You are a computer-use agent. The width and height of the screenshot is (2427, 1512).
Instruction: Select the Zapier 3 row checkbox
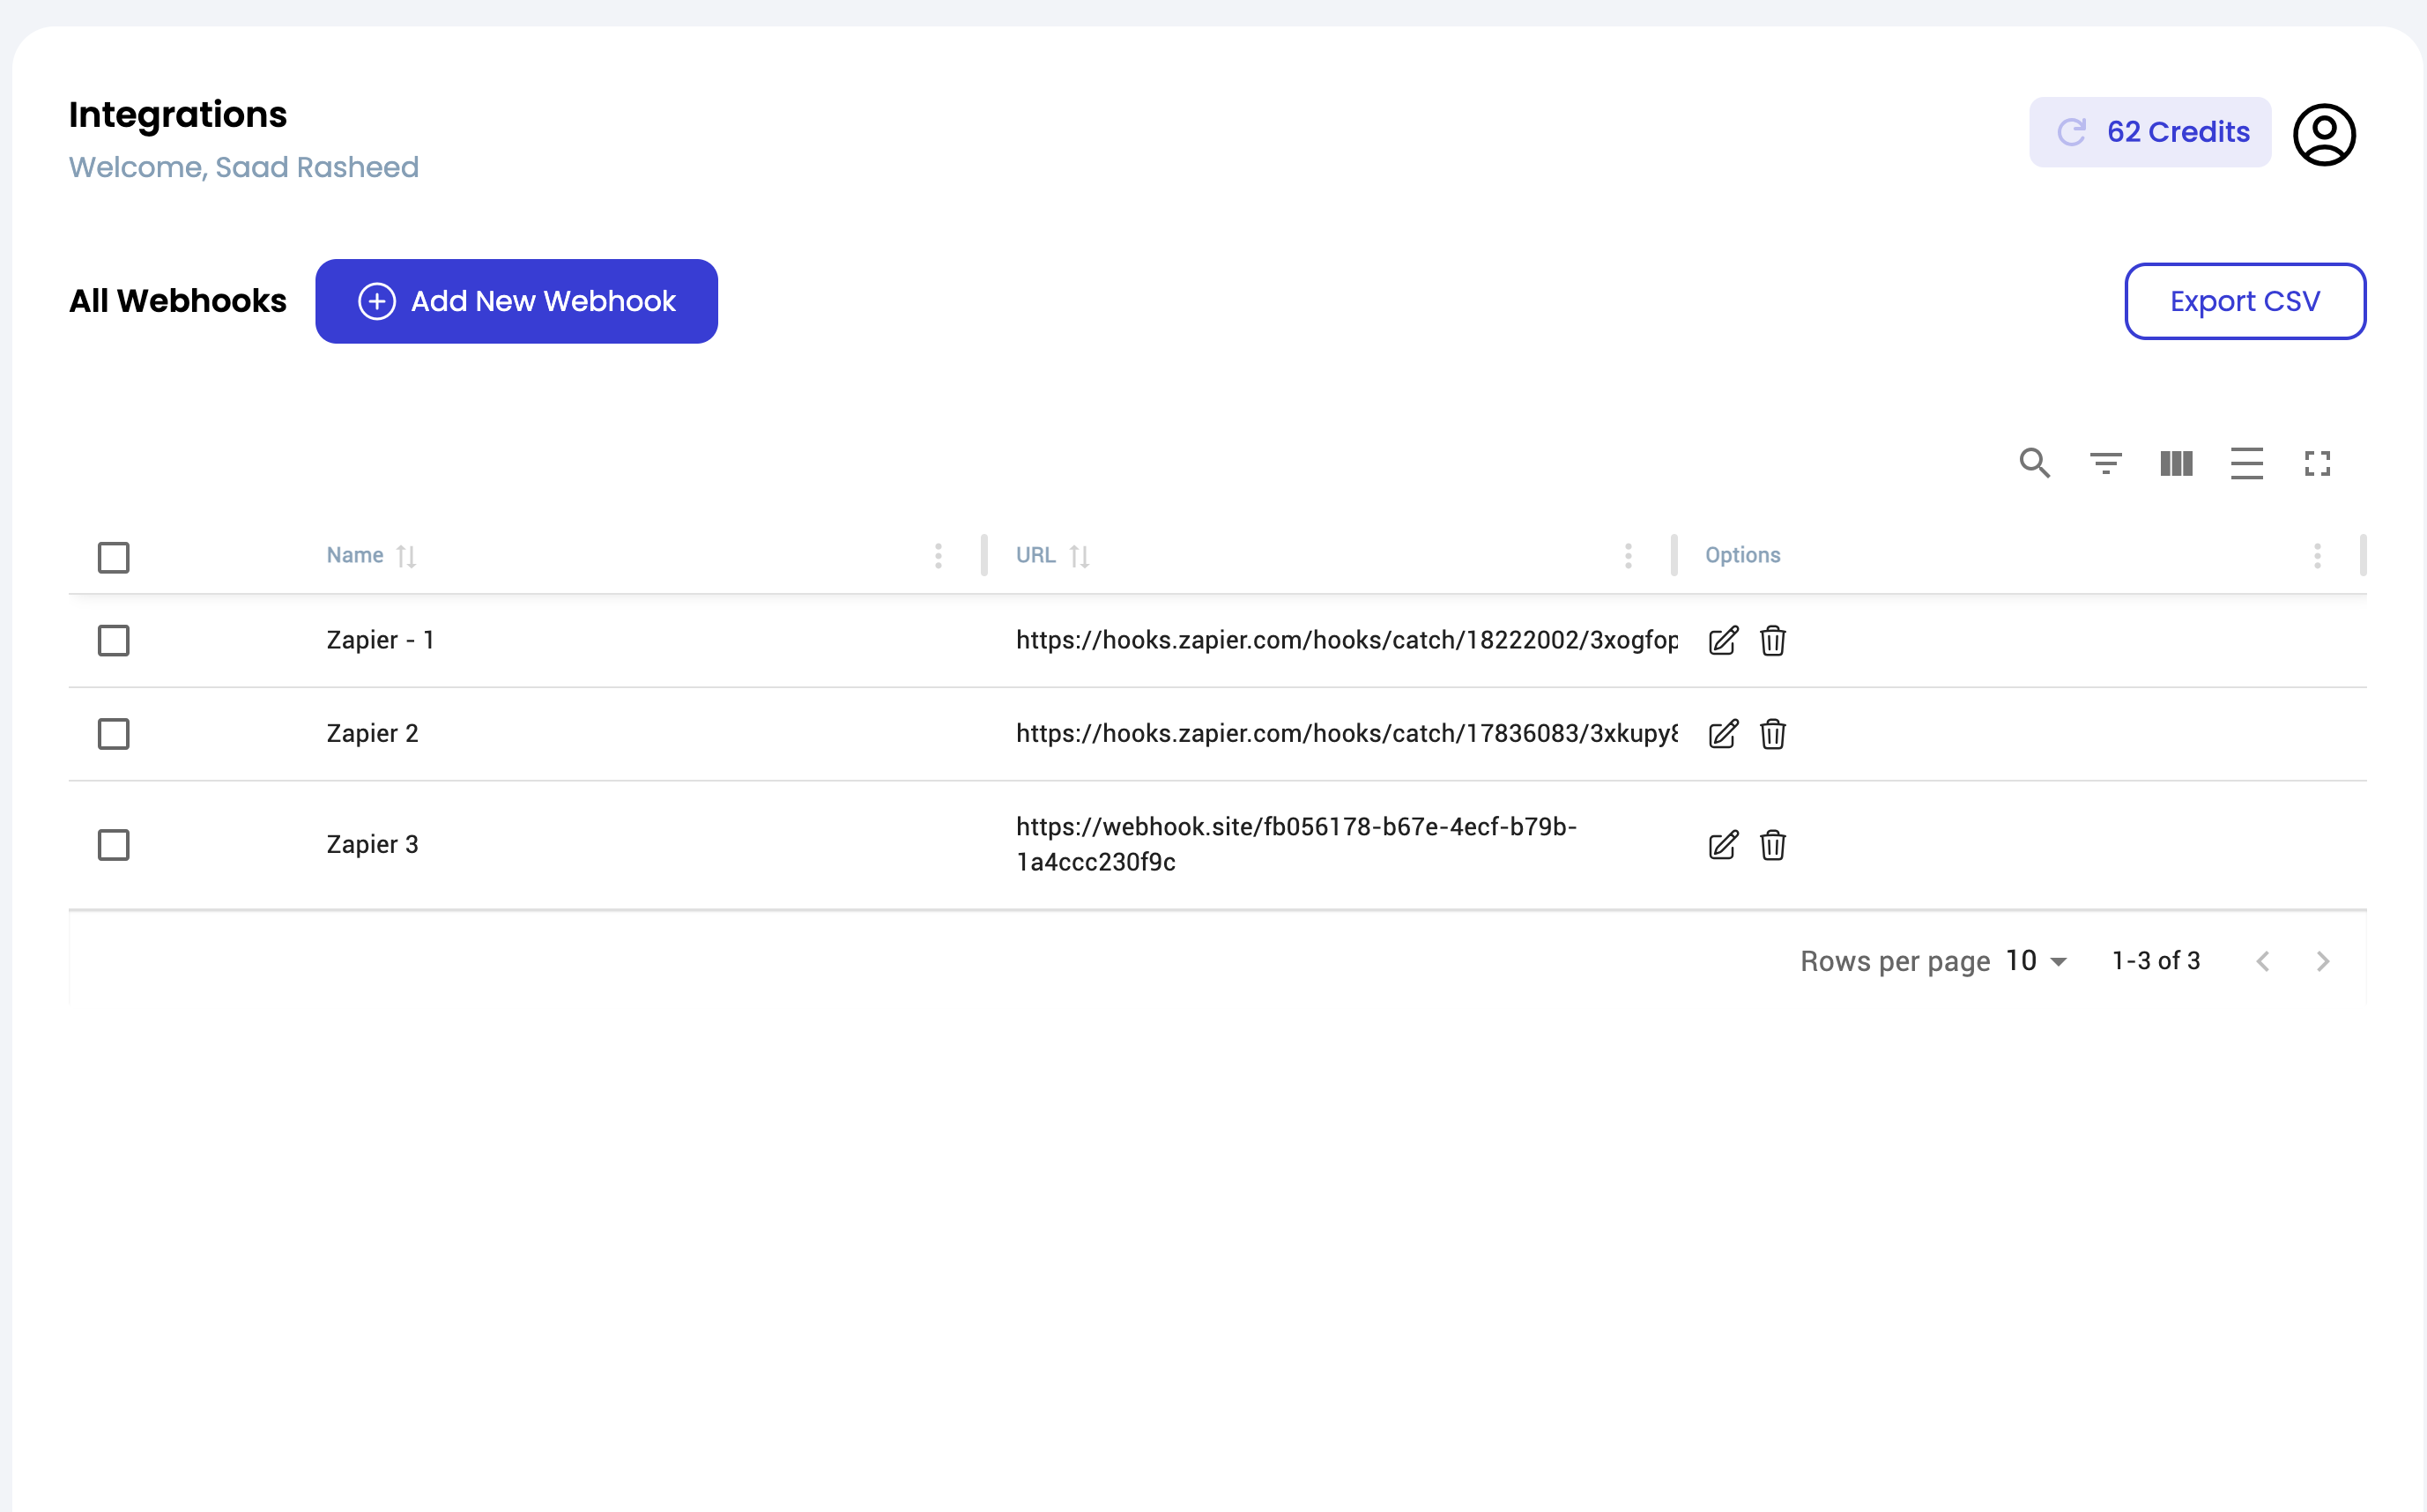(x=114, y=845)
